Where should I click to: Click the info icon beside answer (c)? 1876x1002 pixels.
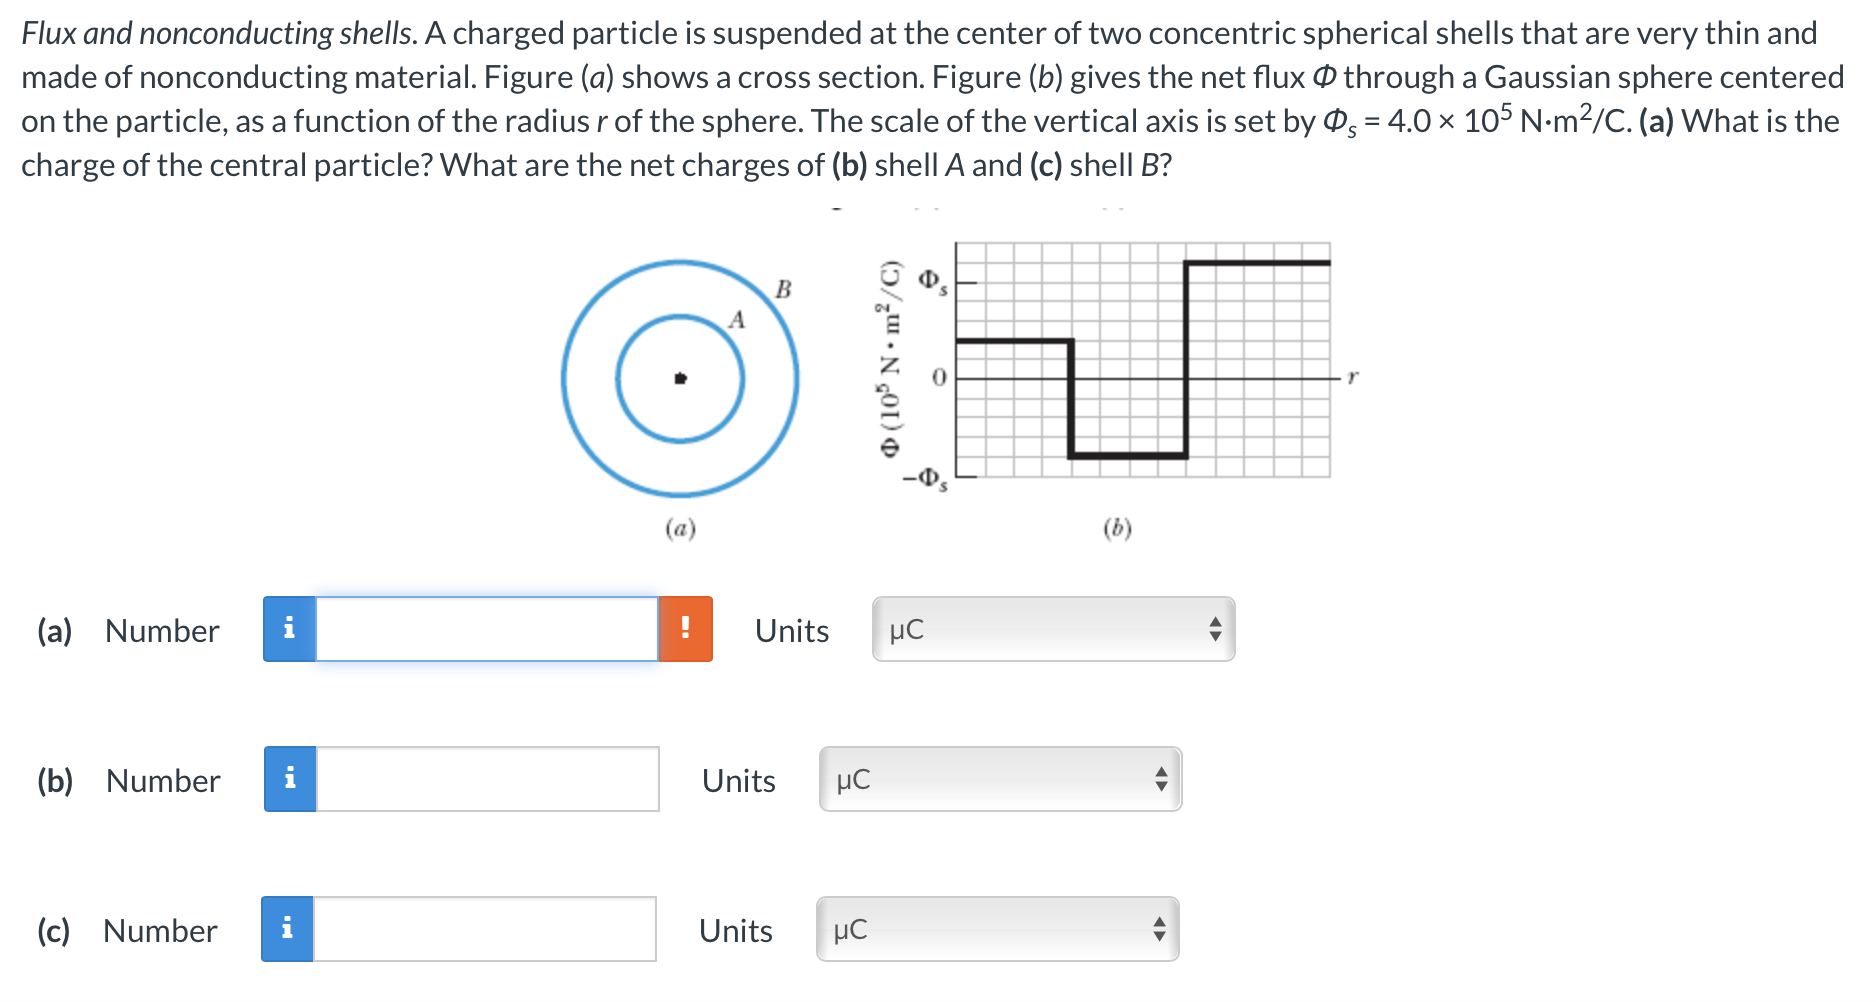(x=287, y=929)
